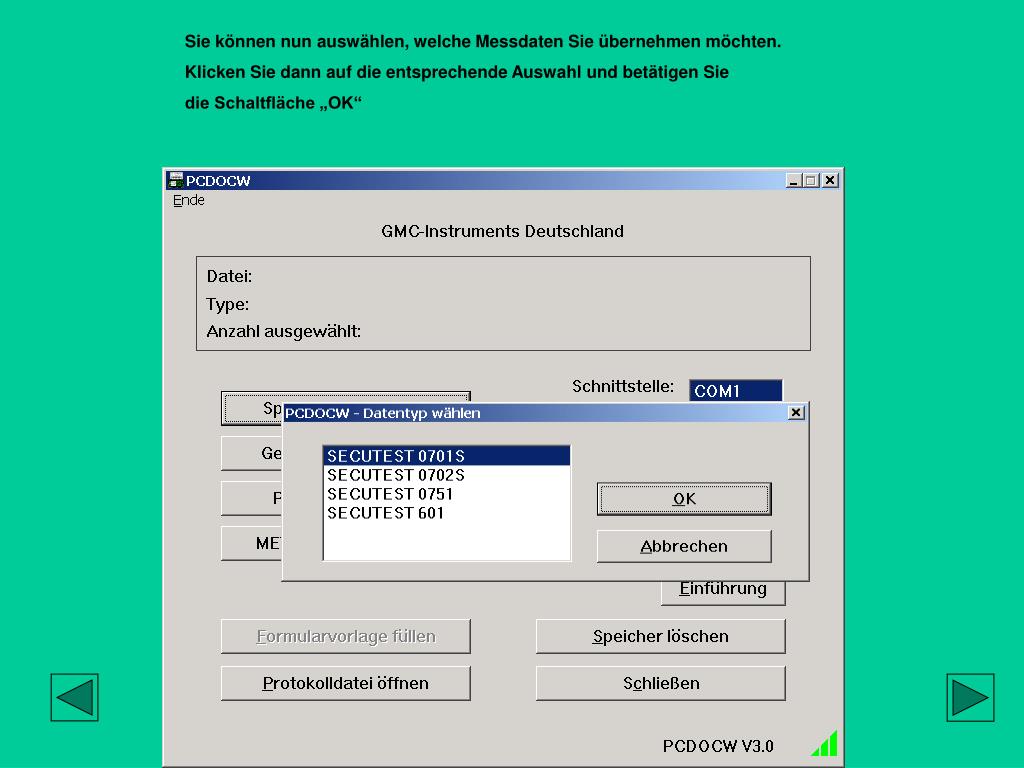The width and height of the screenshot is (1024, 768).
Task: Click the Einführung button
Action: tap(723, 592)
